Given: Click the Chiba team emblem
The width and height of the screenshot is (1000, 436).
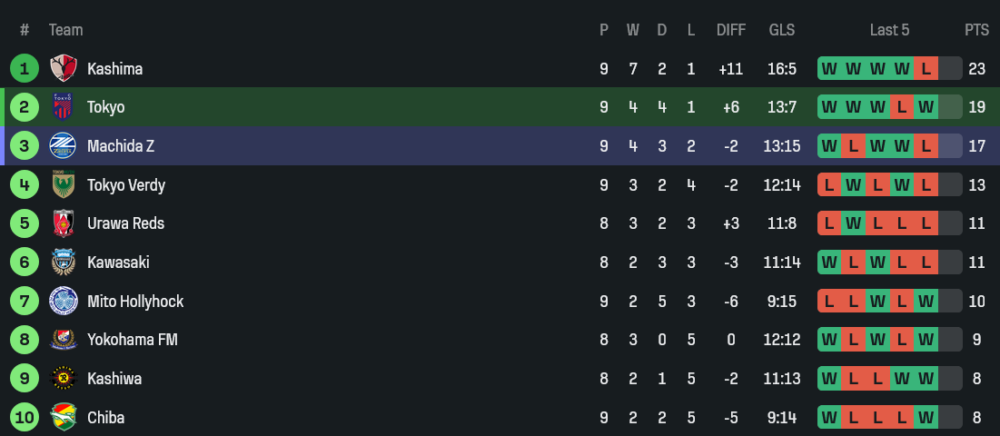Looking at the screenshot, I should 63,417.
